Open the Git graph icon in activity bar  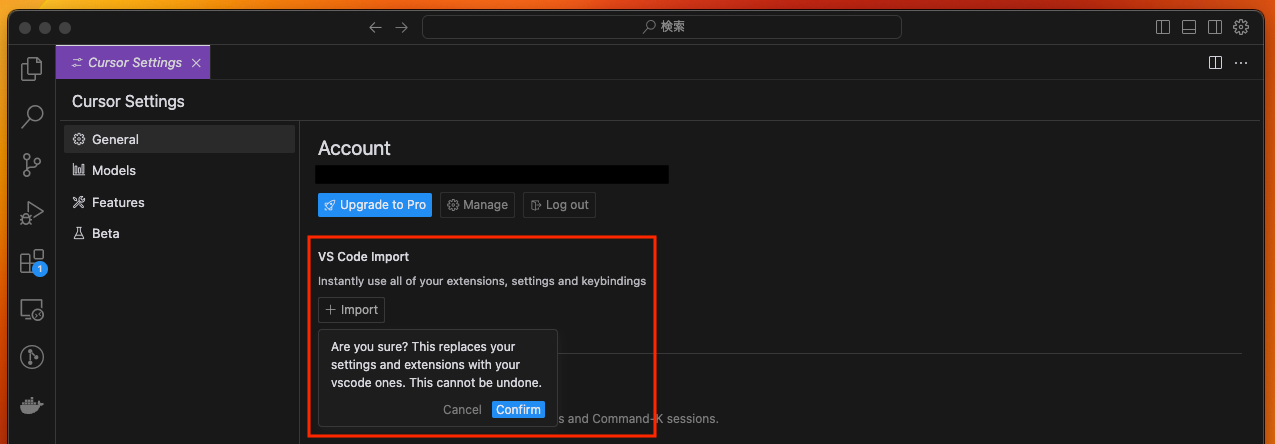(32, 357)
